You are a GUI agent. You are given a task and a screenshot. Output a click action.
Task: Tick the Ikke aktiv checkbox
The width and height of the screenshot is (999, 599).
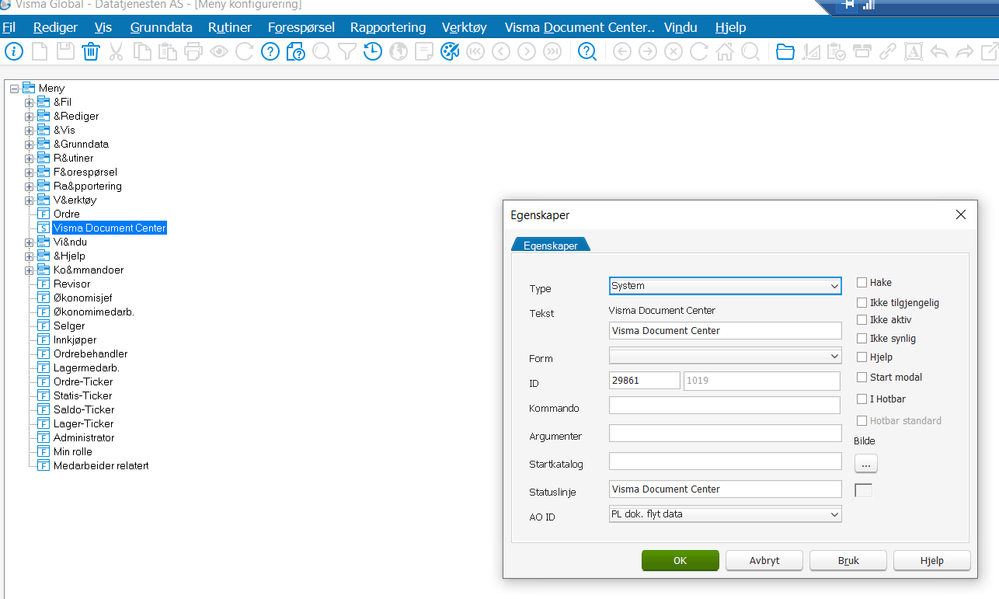[862, 320]
